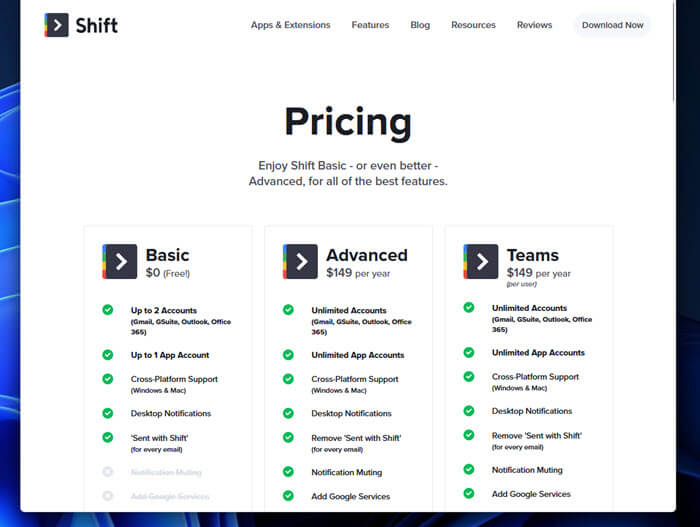Click Teams 'Add Google Services' text
Image resolution: width=700 pixels, height=527 pixels.
point(531,494)
